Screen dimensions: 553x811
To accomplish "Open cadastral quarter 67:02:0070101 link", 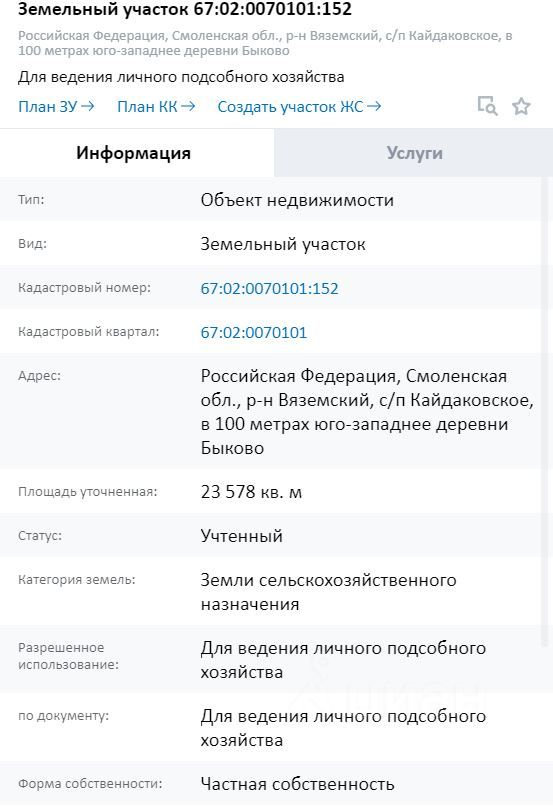I will click(253, 332).
